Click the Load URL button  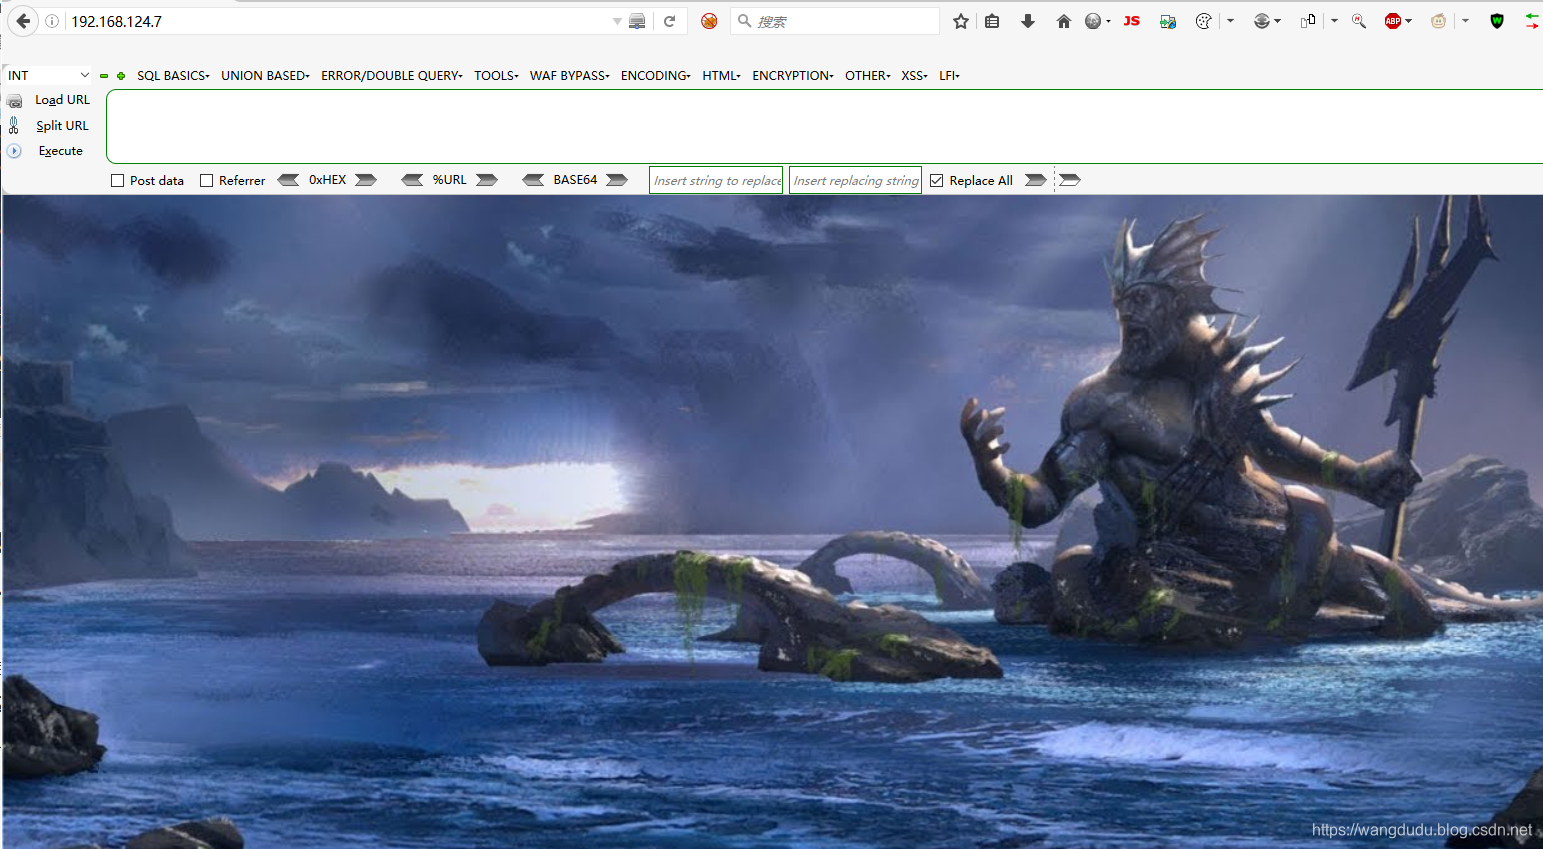(x=62, y=100)
